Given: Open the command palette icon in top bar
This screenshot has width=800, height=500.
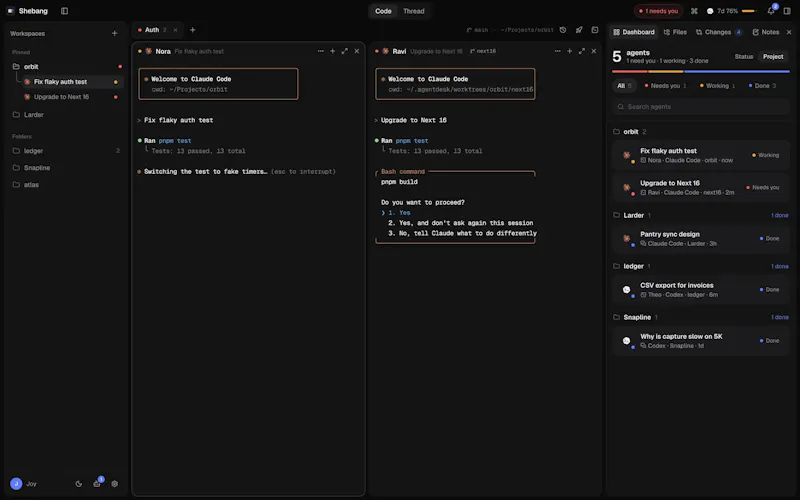Looking at the screenshot, I should point(694,11).
